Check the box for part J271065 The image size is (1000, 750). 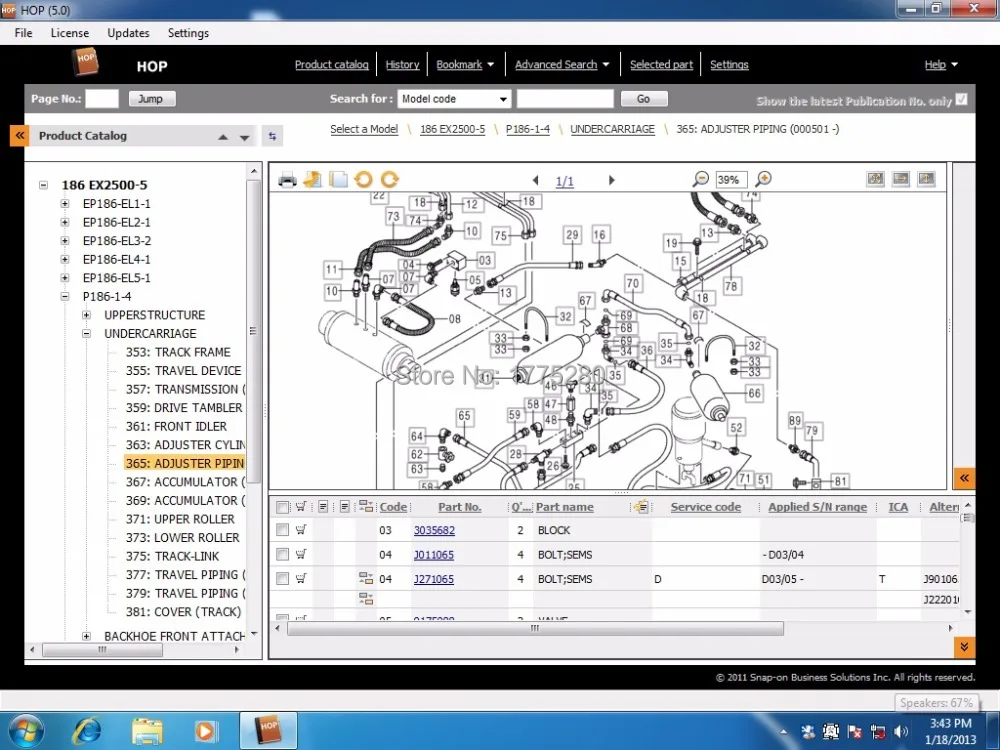(282, 578)
